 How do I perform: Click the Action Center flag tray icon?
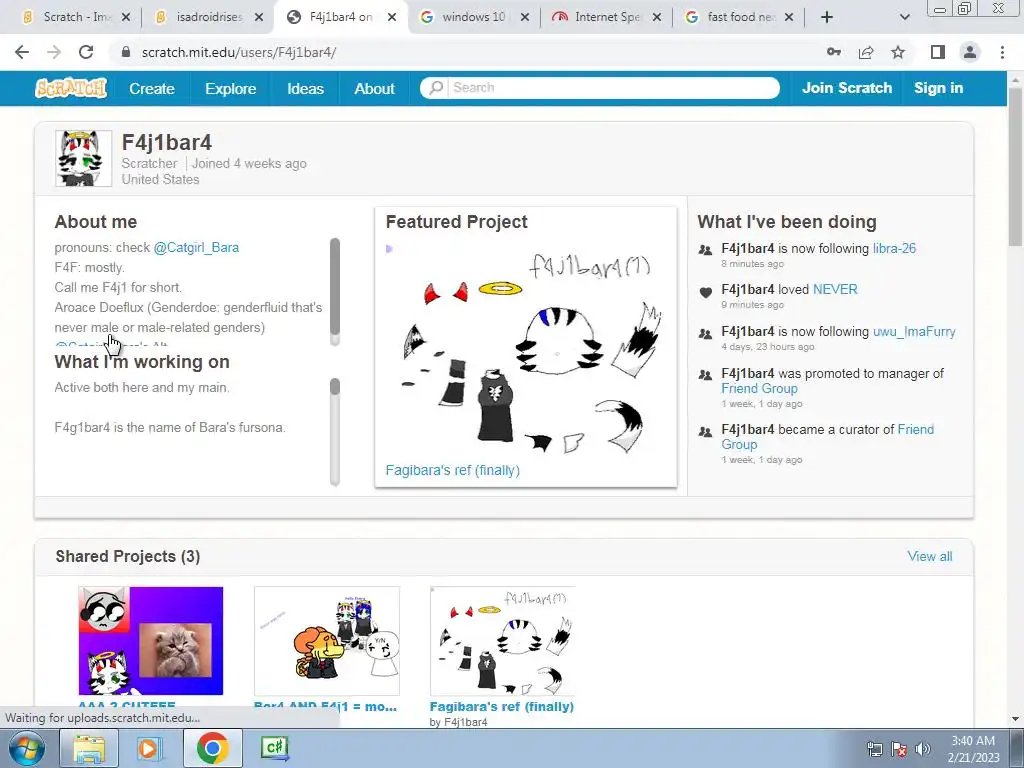point(899,749)
